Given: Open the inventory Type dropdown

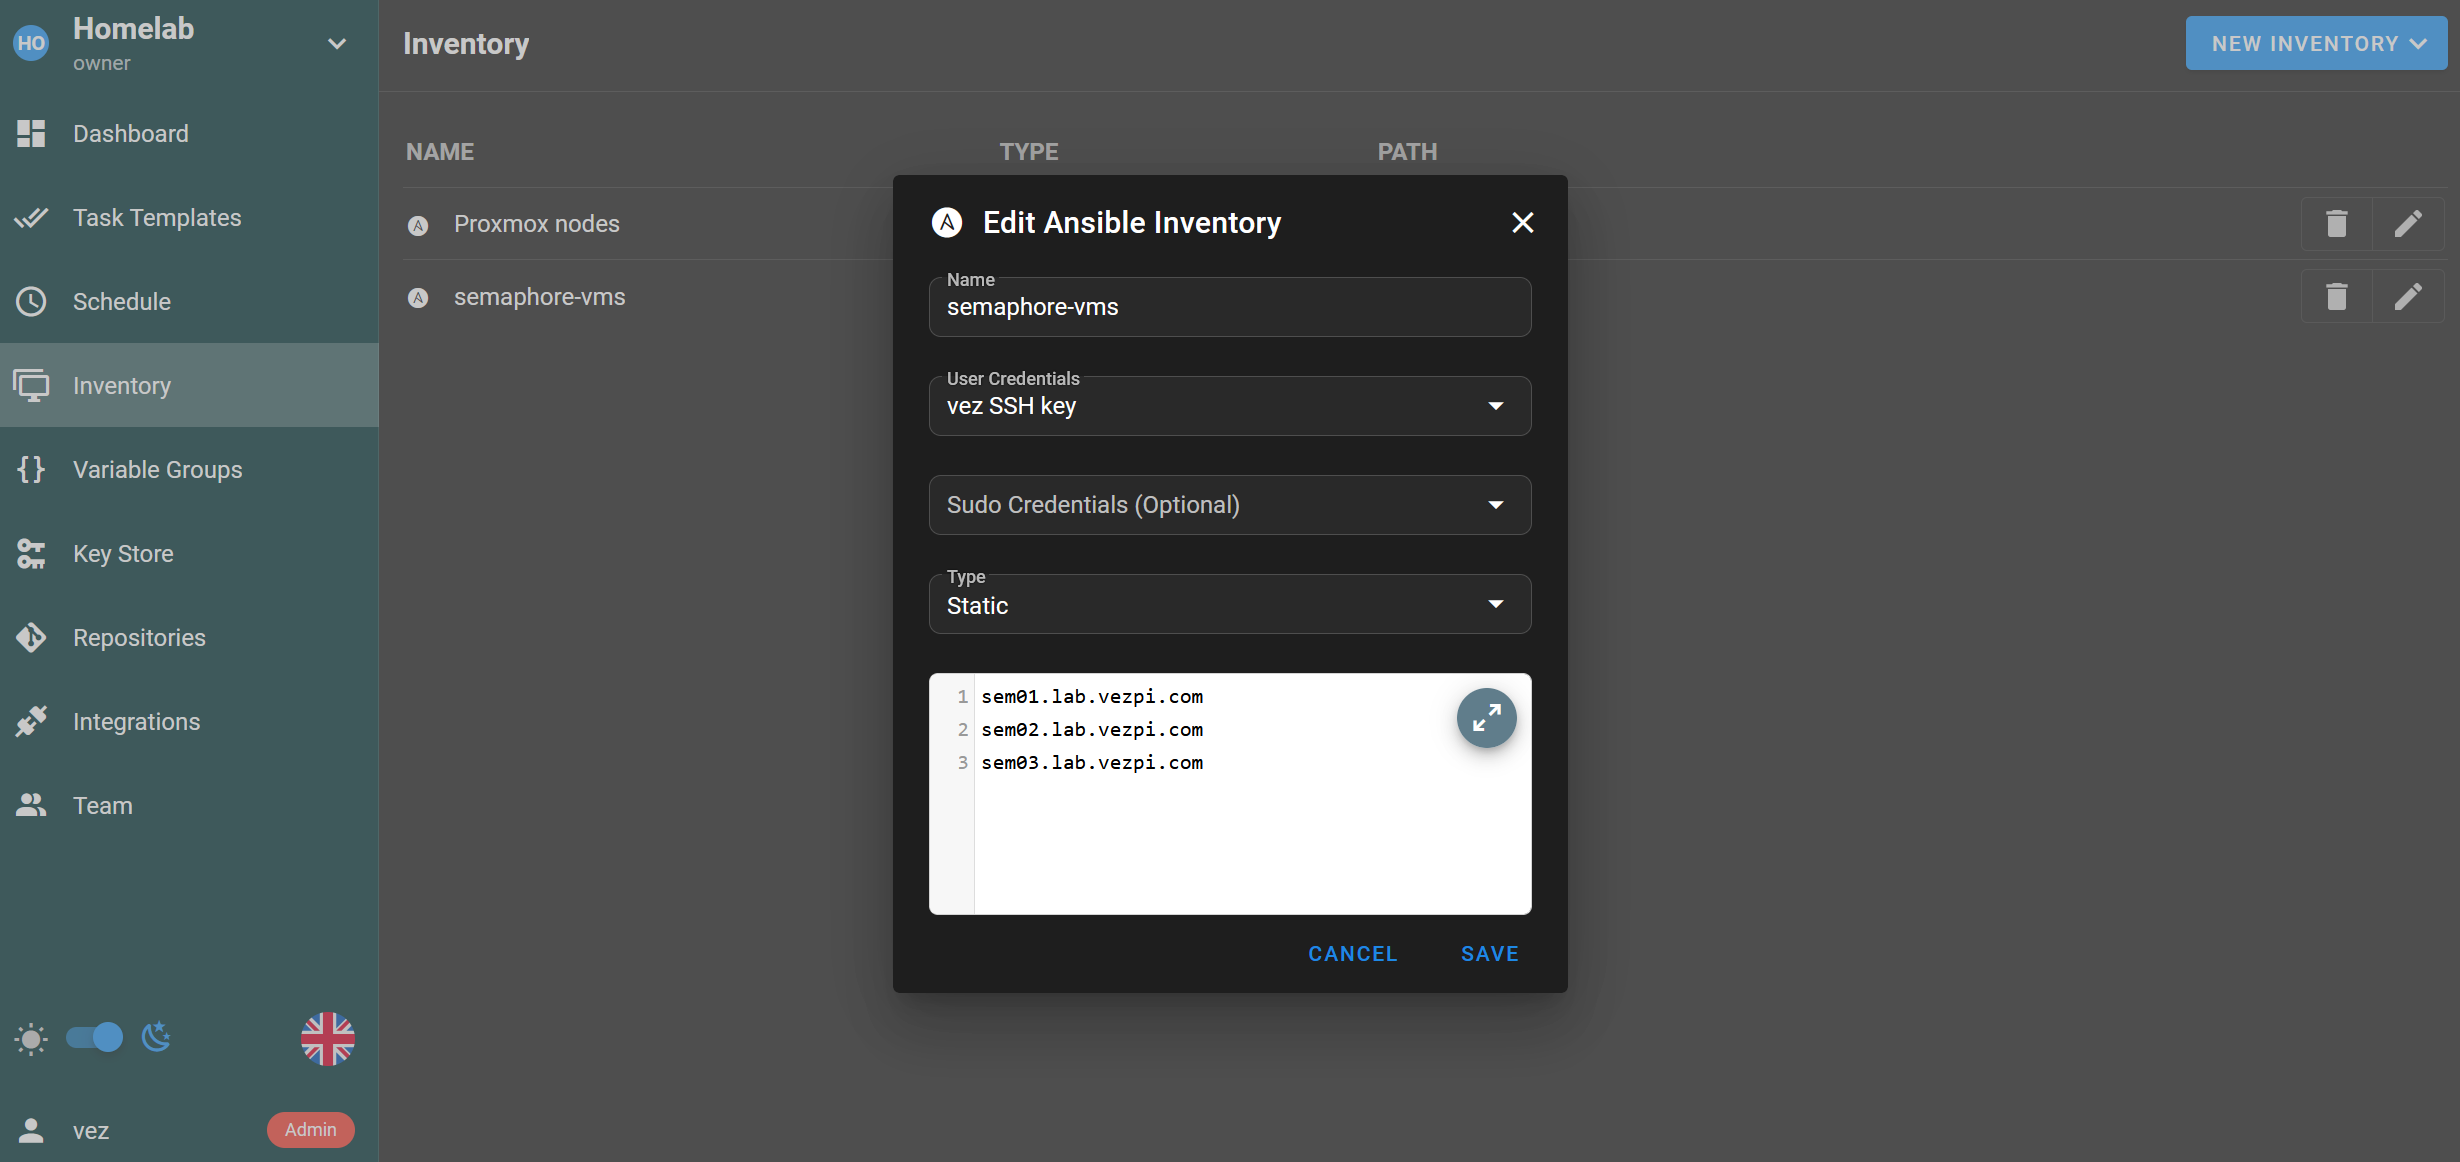Looking at the screenshot, I should point(1229,604).
